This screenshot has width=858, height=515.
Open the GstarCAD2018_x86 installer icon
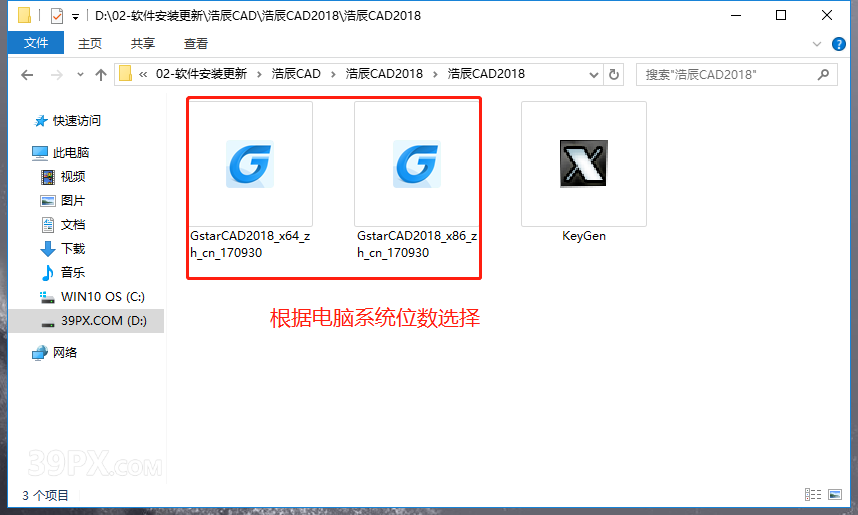[x=417, y=164]
